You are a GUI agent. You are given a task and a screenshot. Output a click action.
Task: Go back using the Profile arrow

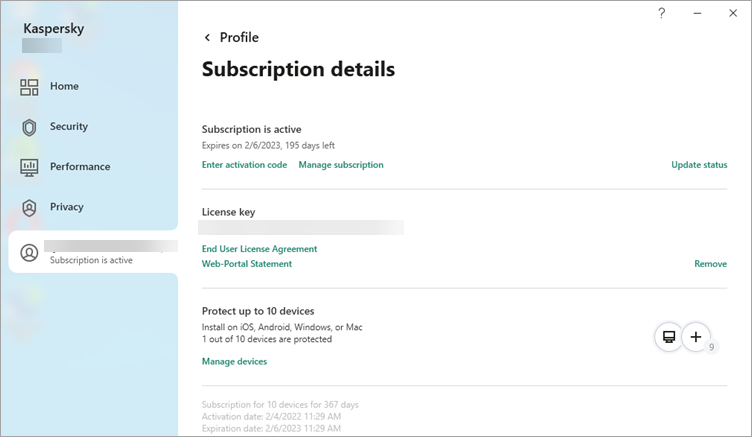(x=208, y=38)
